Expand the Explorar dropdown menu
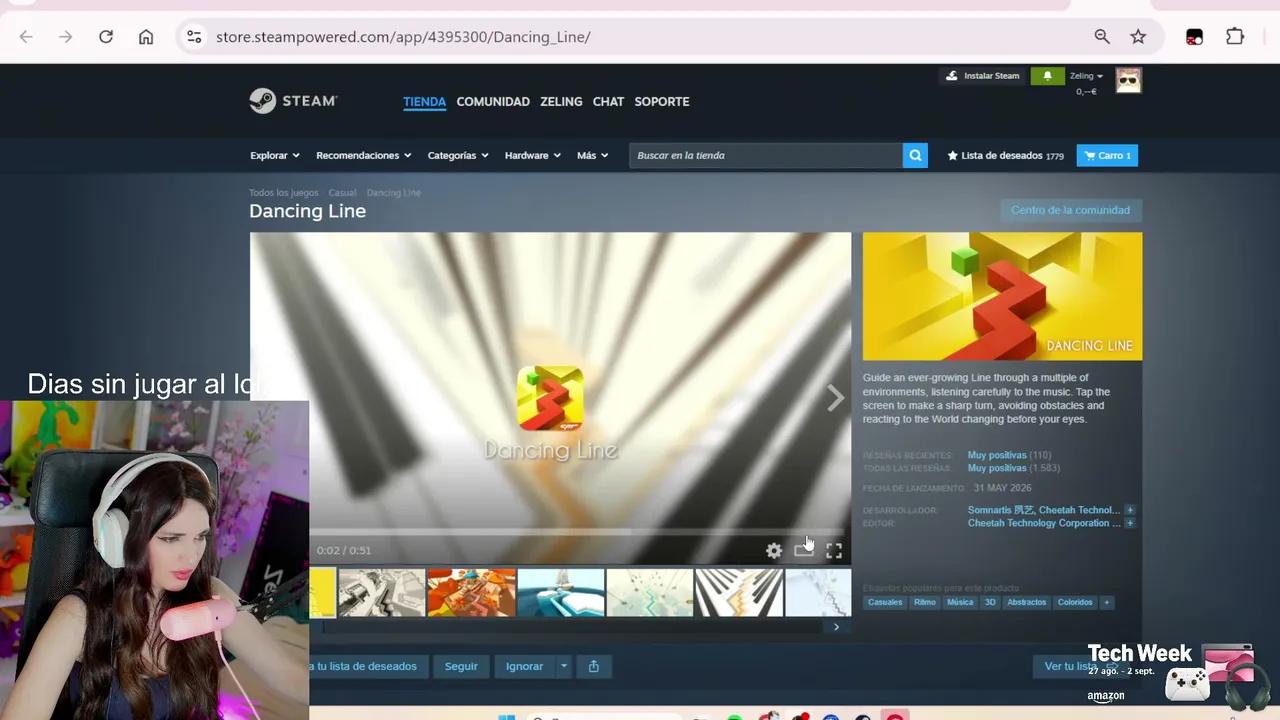This screenshot has height=720, width=1280. click(275, 155)
